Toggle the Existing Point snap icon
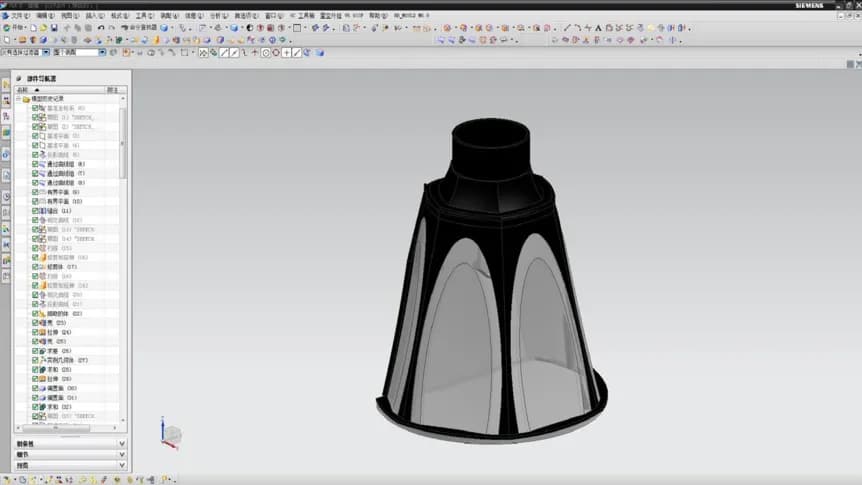862x485 pixels. (286, 53)
